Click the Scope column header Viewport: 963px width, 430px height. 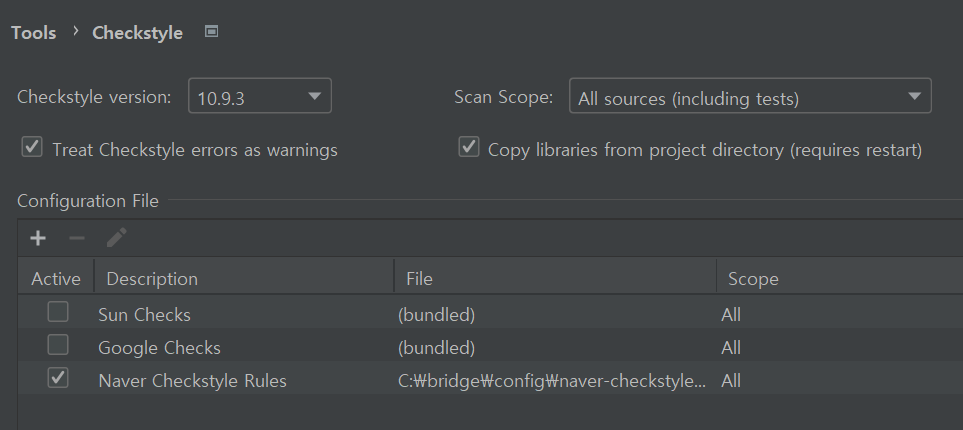[840, 278]
